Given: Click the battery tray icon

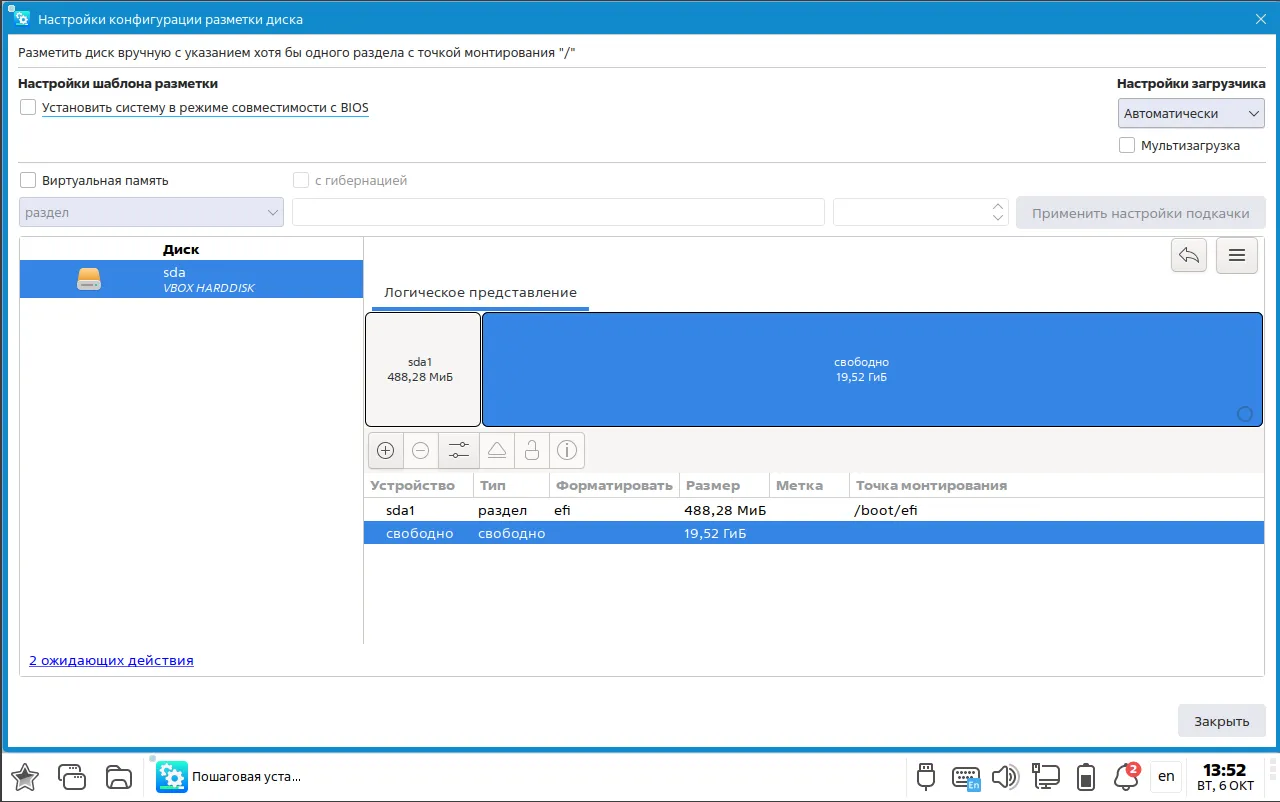Looking at the screenshot, I should (1086, 776).
